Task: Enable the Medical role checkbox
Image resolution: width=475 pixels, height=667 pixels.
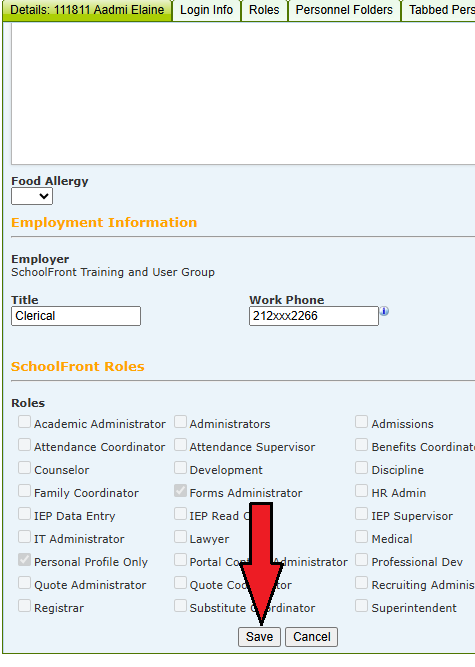Action: pos(361,537)
